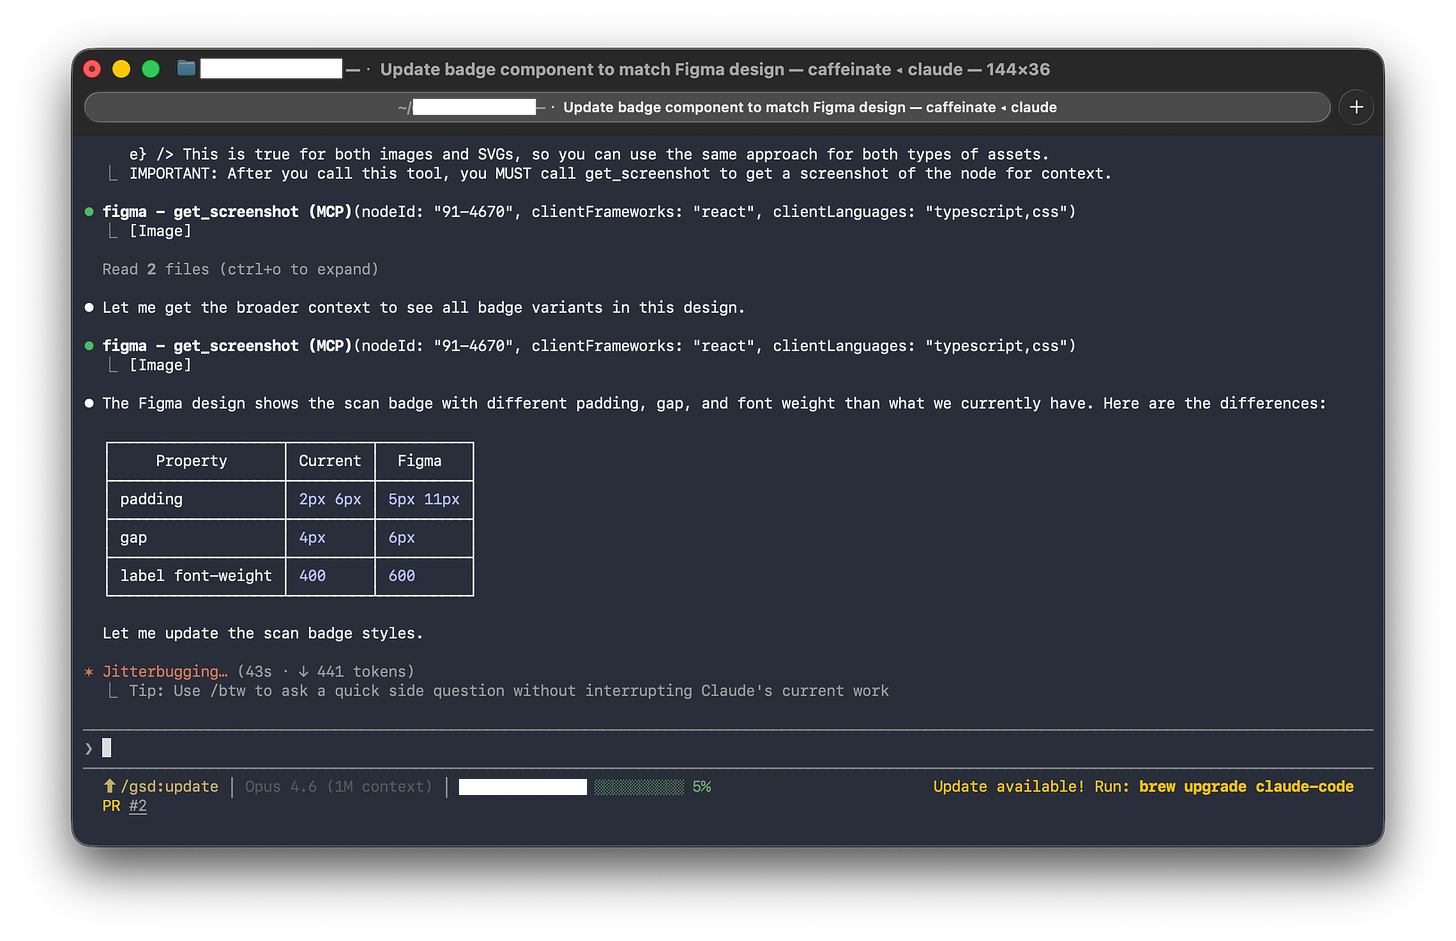Click the orange asterisk spinner icon

[89, 672]
